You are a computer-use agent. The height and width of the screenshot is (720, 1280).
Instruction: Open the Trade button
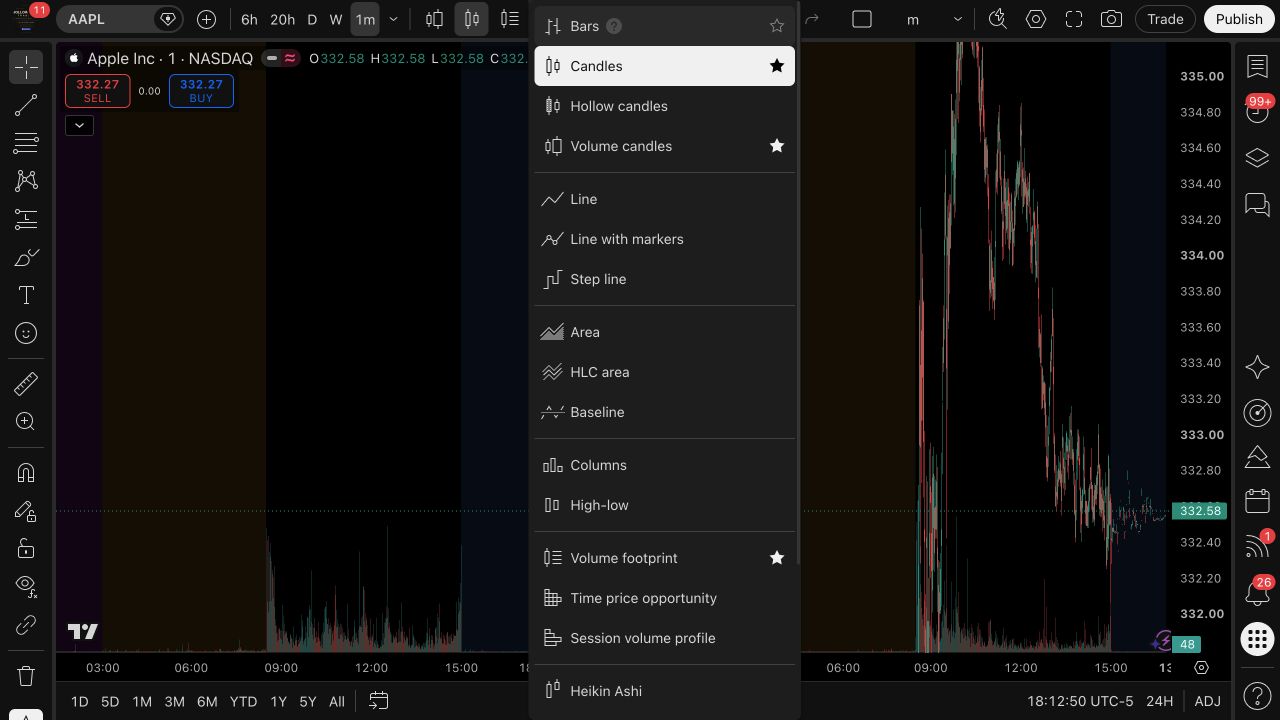click(x=1165, y=19)
